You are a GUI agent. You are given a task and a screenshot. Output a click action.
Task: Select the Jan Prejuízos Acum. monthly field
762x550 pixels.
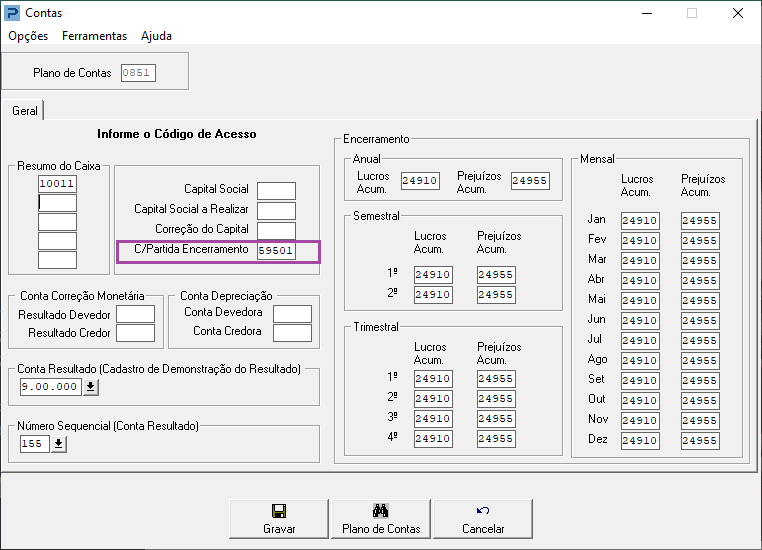coord(699,221)
